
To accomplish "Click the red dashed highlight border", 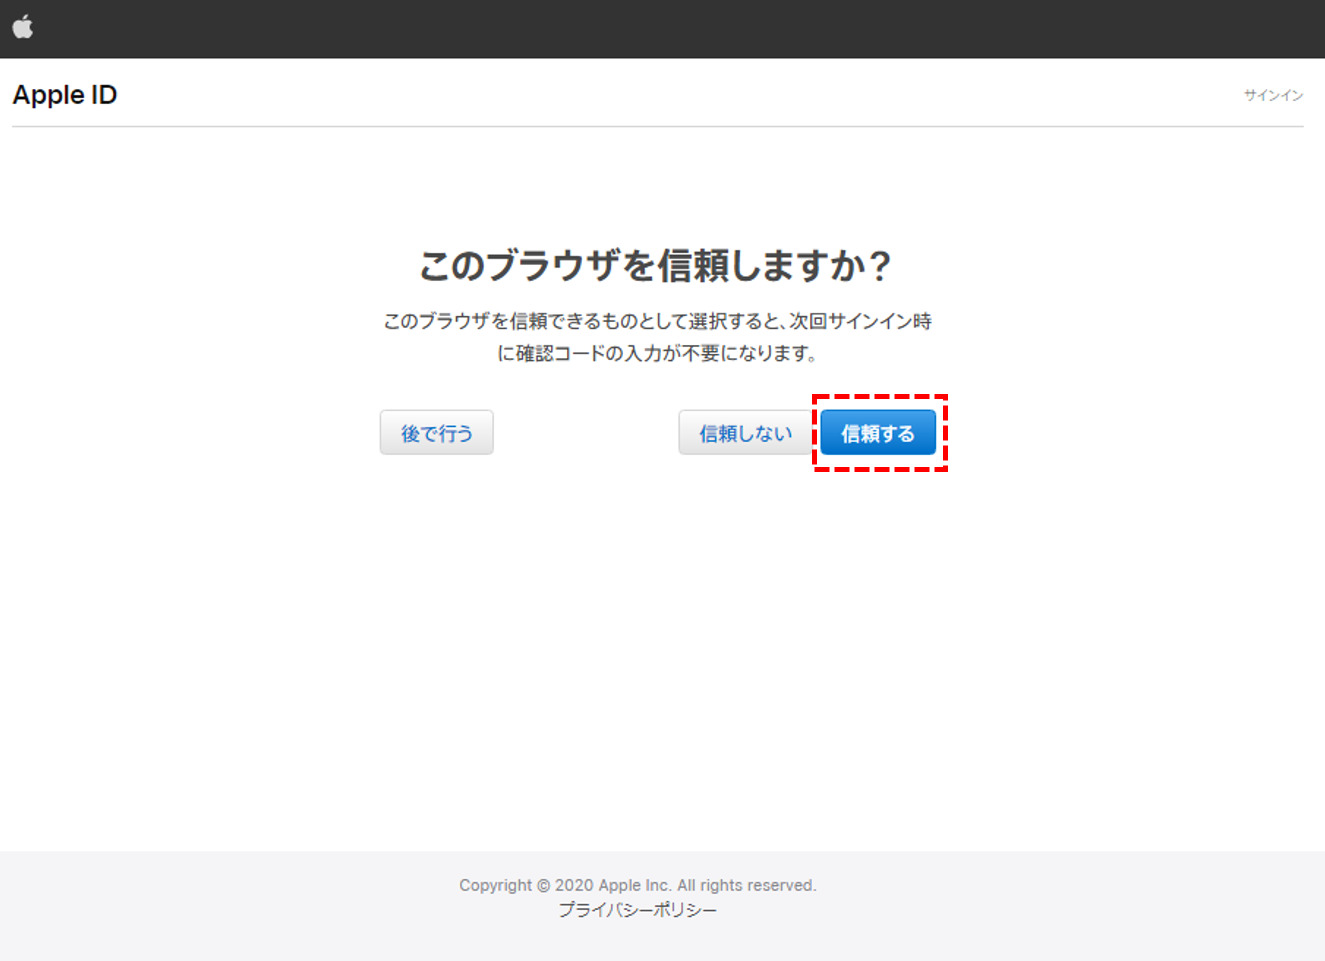I will [x=879, y=397].
